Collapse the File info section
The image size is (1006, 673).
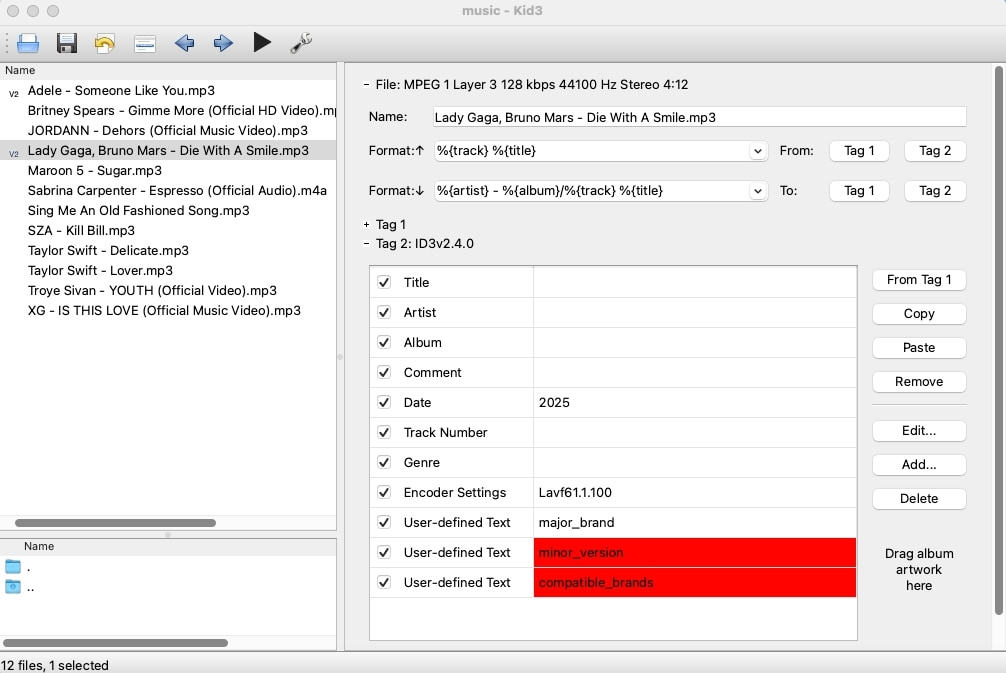tap(366, 85)
